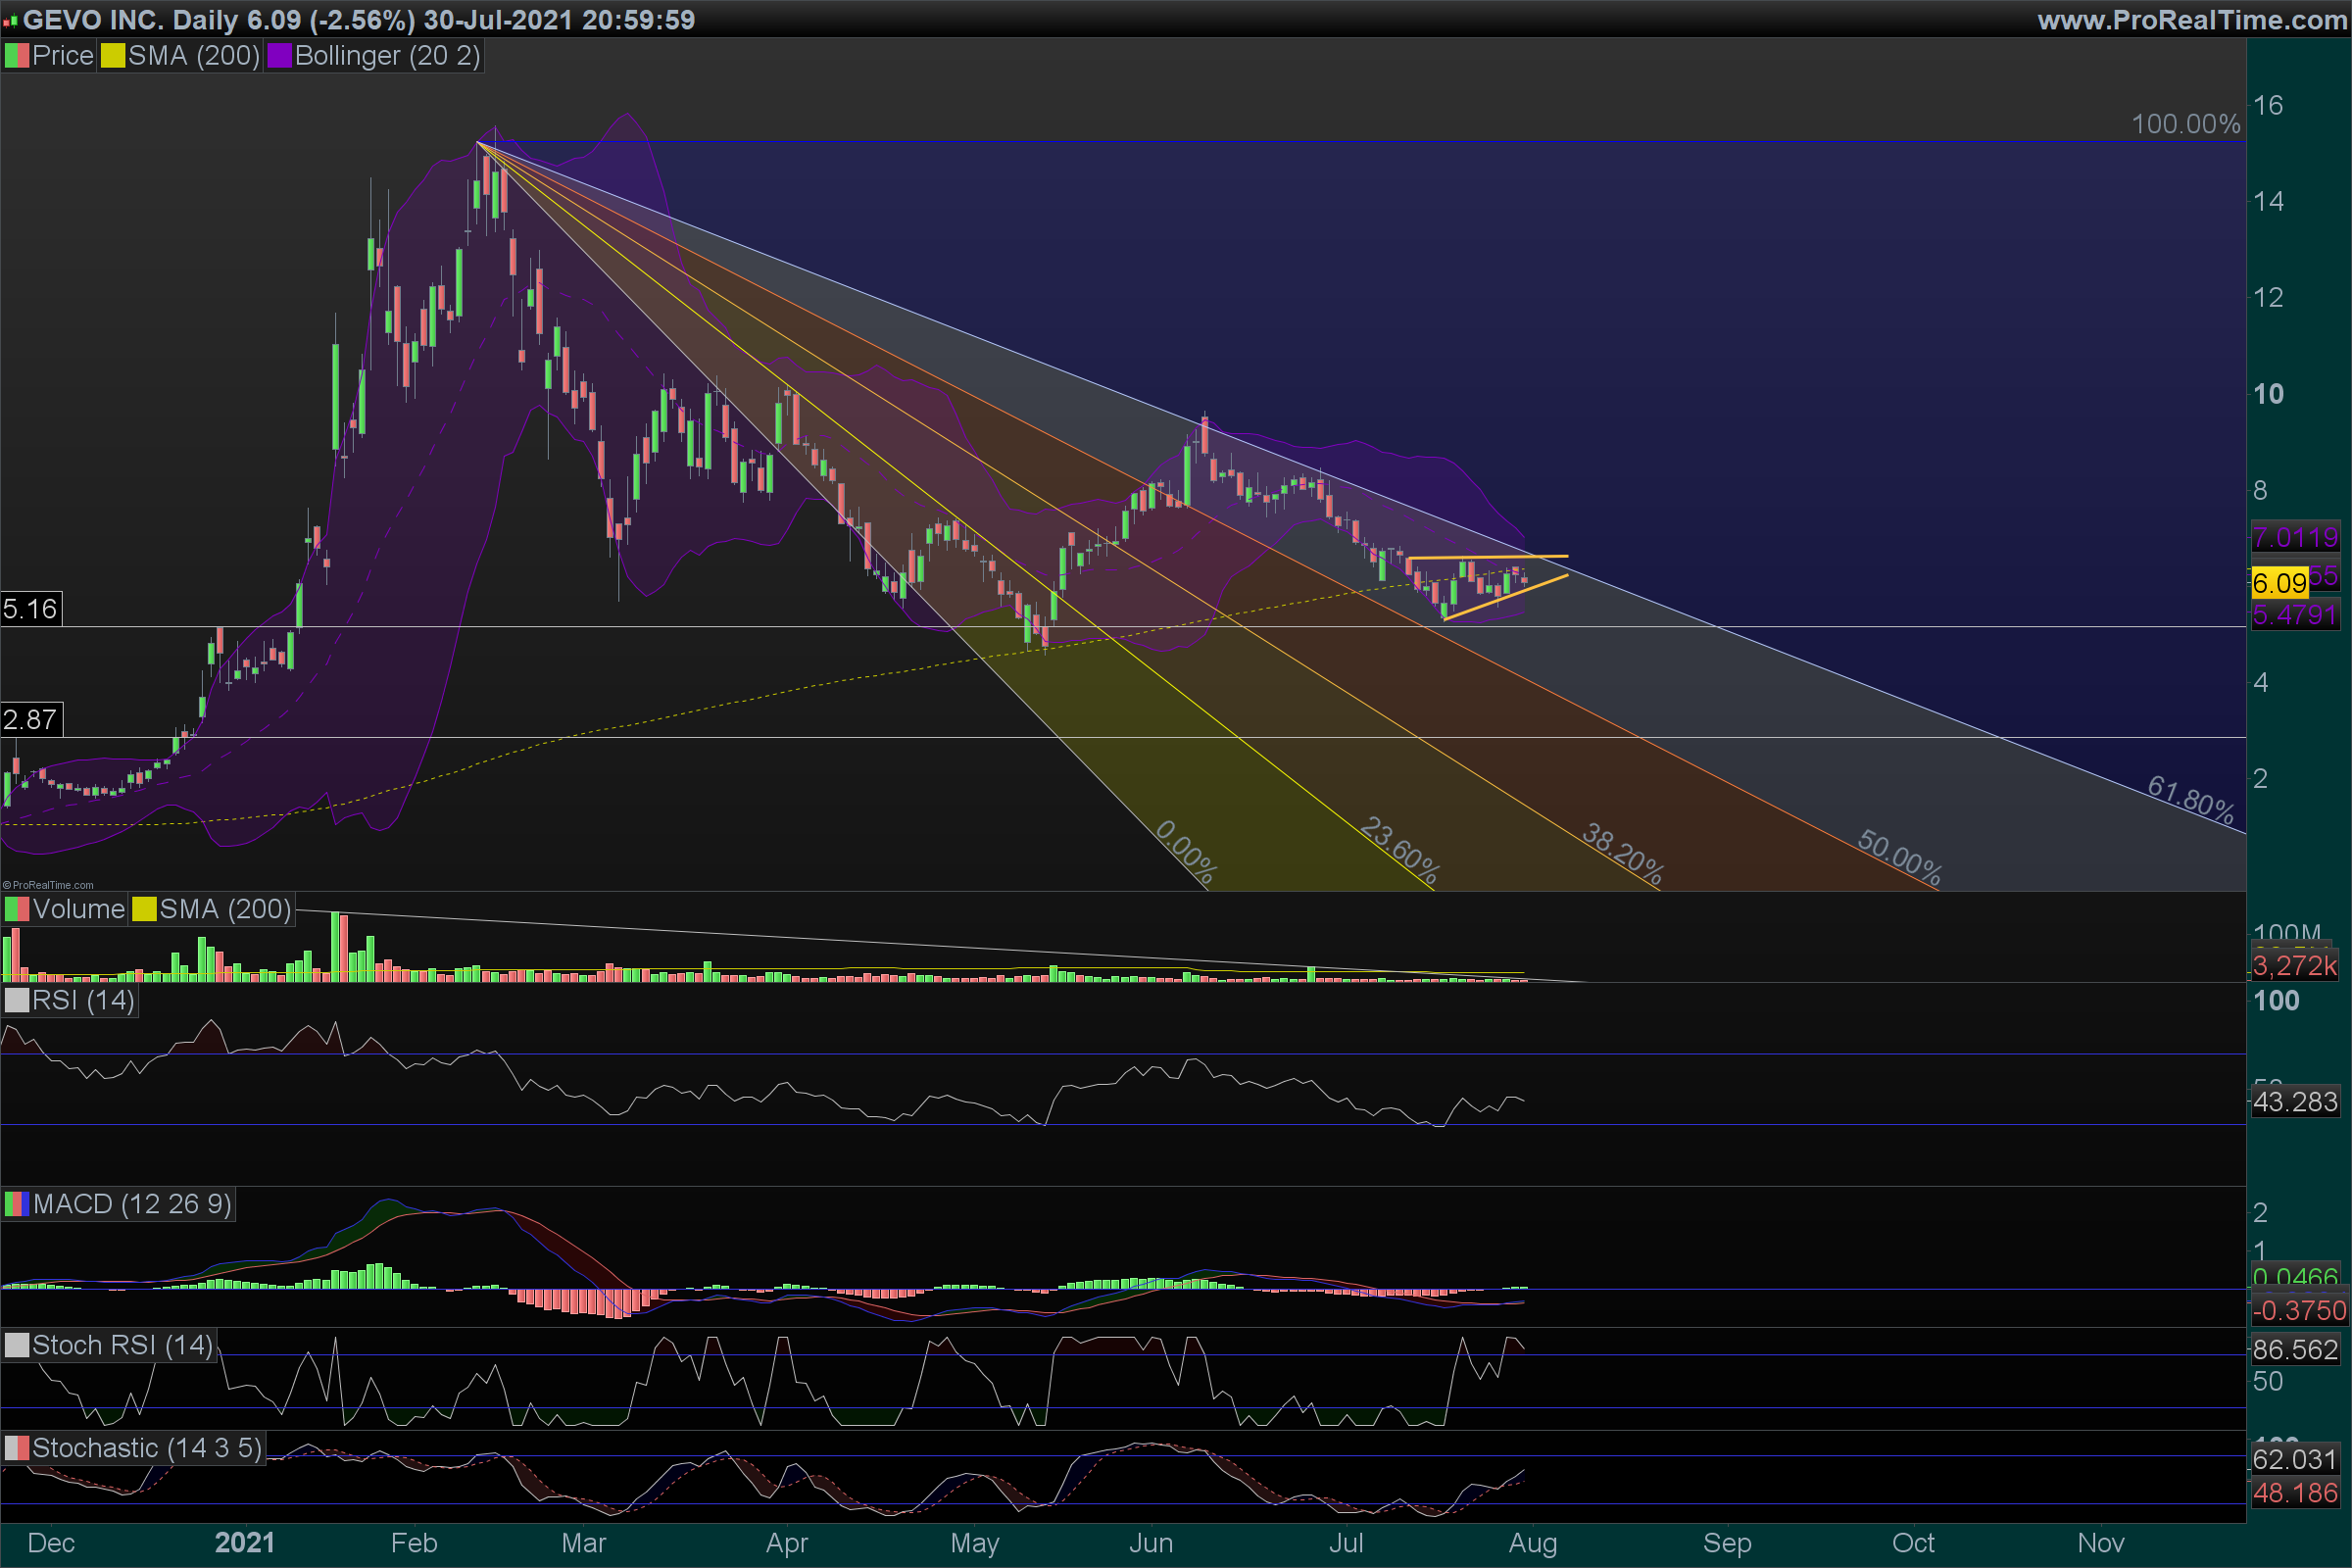
Task: Click the 2021 label on time axis
Action: pos(244,1543)
